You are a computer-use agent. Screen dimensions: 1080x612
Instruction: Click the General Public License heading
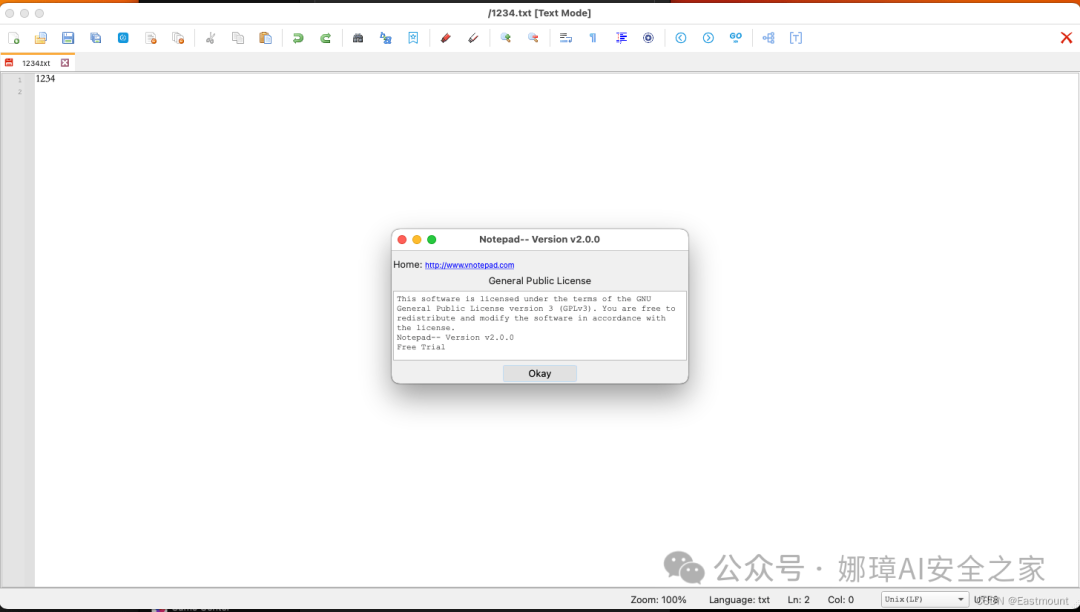(x=539, y=281)
